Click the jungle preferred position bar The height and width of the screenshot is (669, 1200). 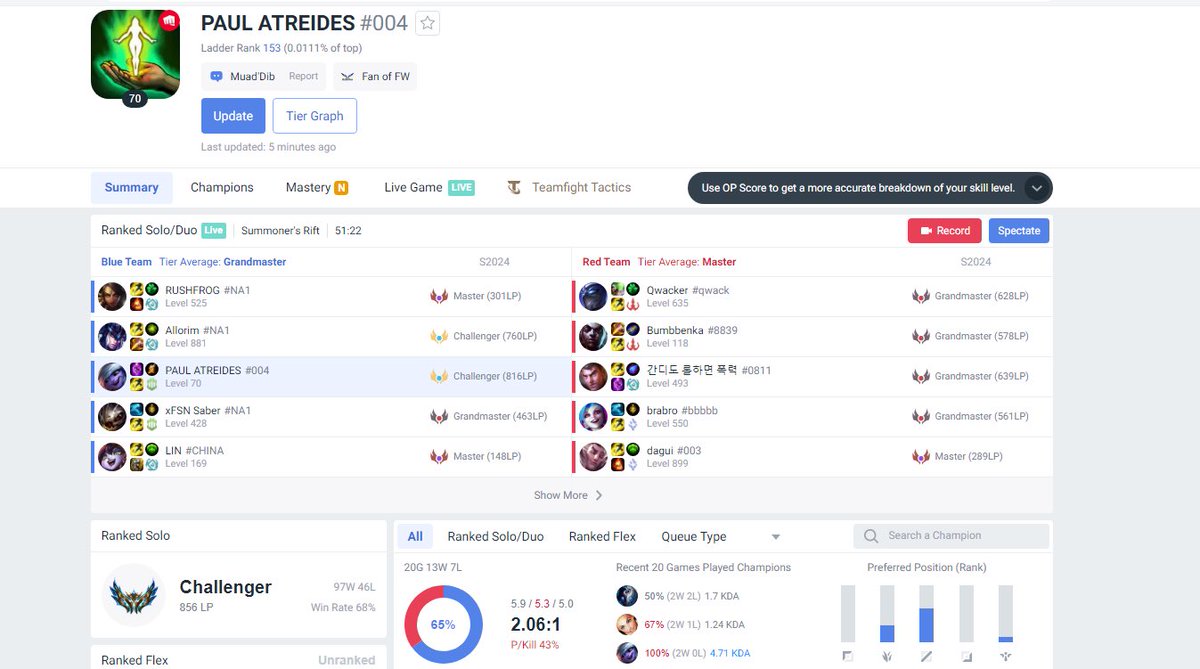click(887, 614)
